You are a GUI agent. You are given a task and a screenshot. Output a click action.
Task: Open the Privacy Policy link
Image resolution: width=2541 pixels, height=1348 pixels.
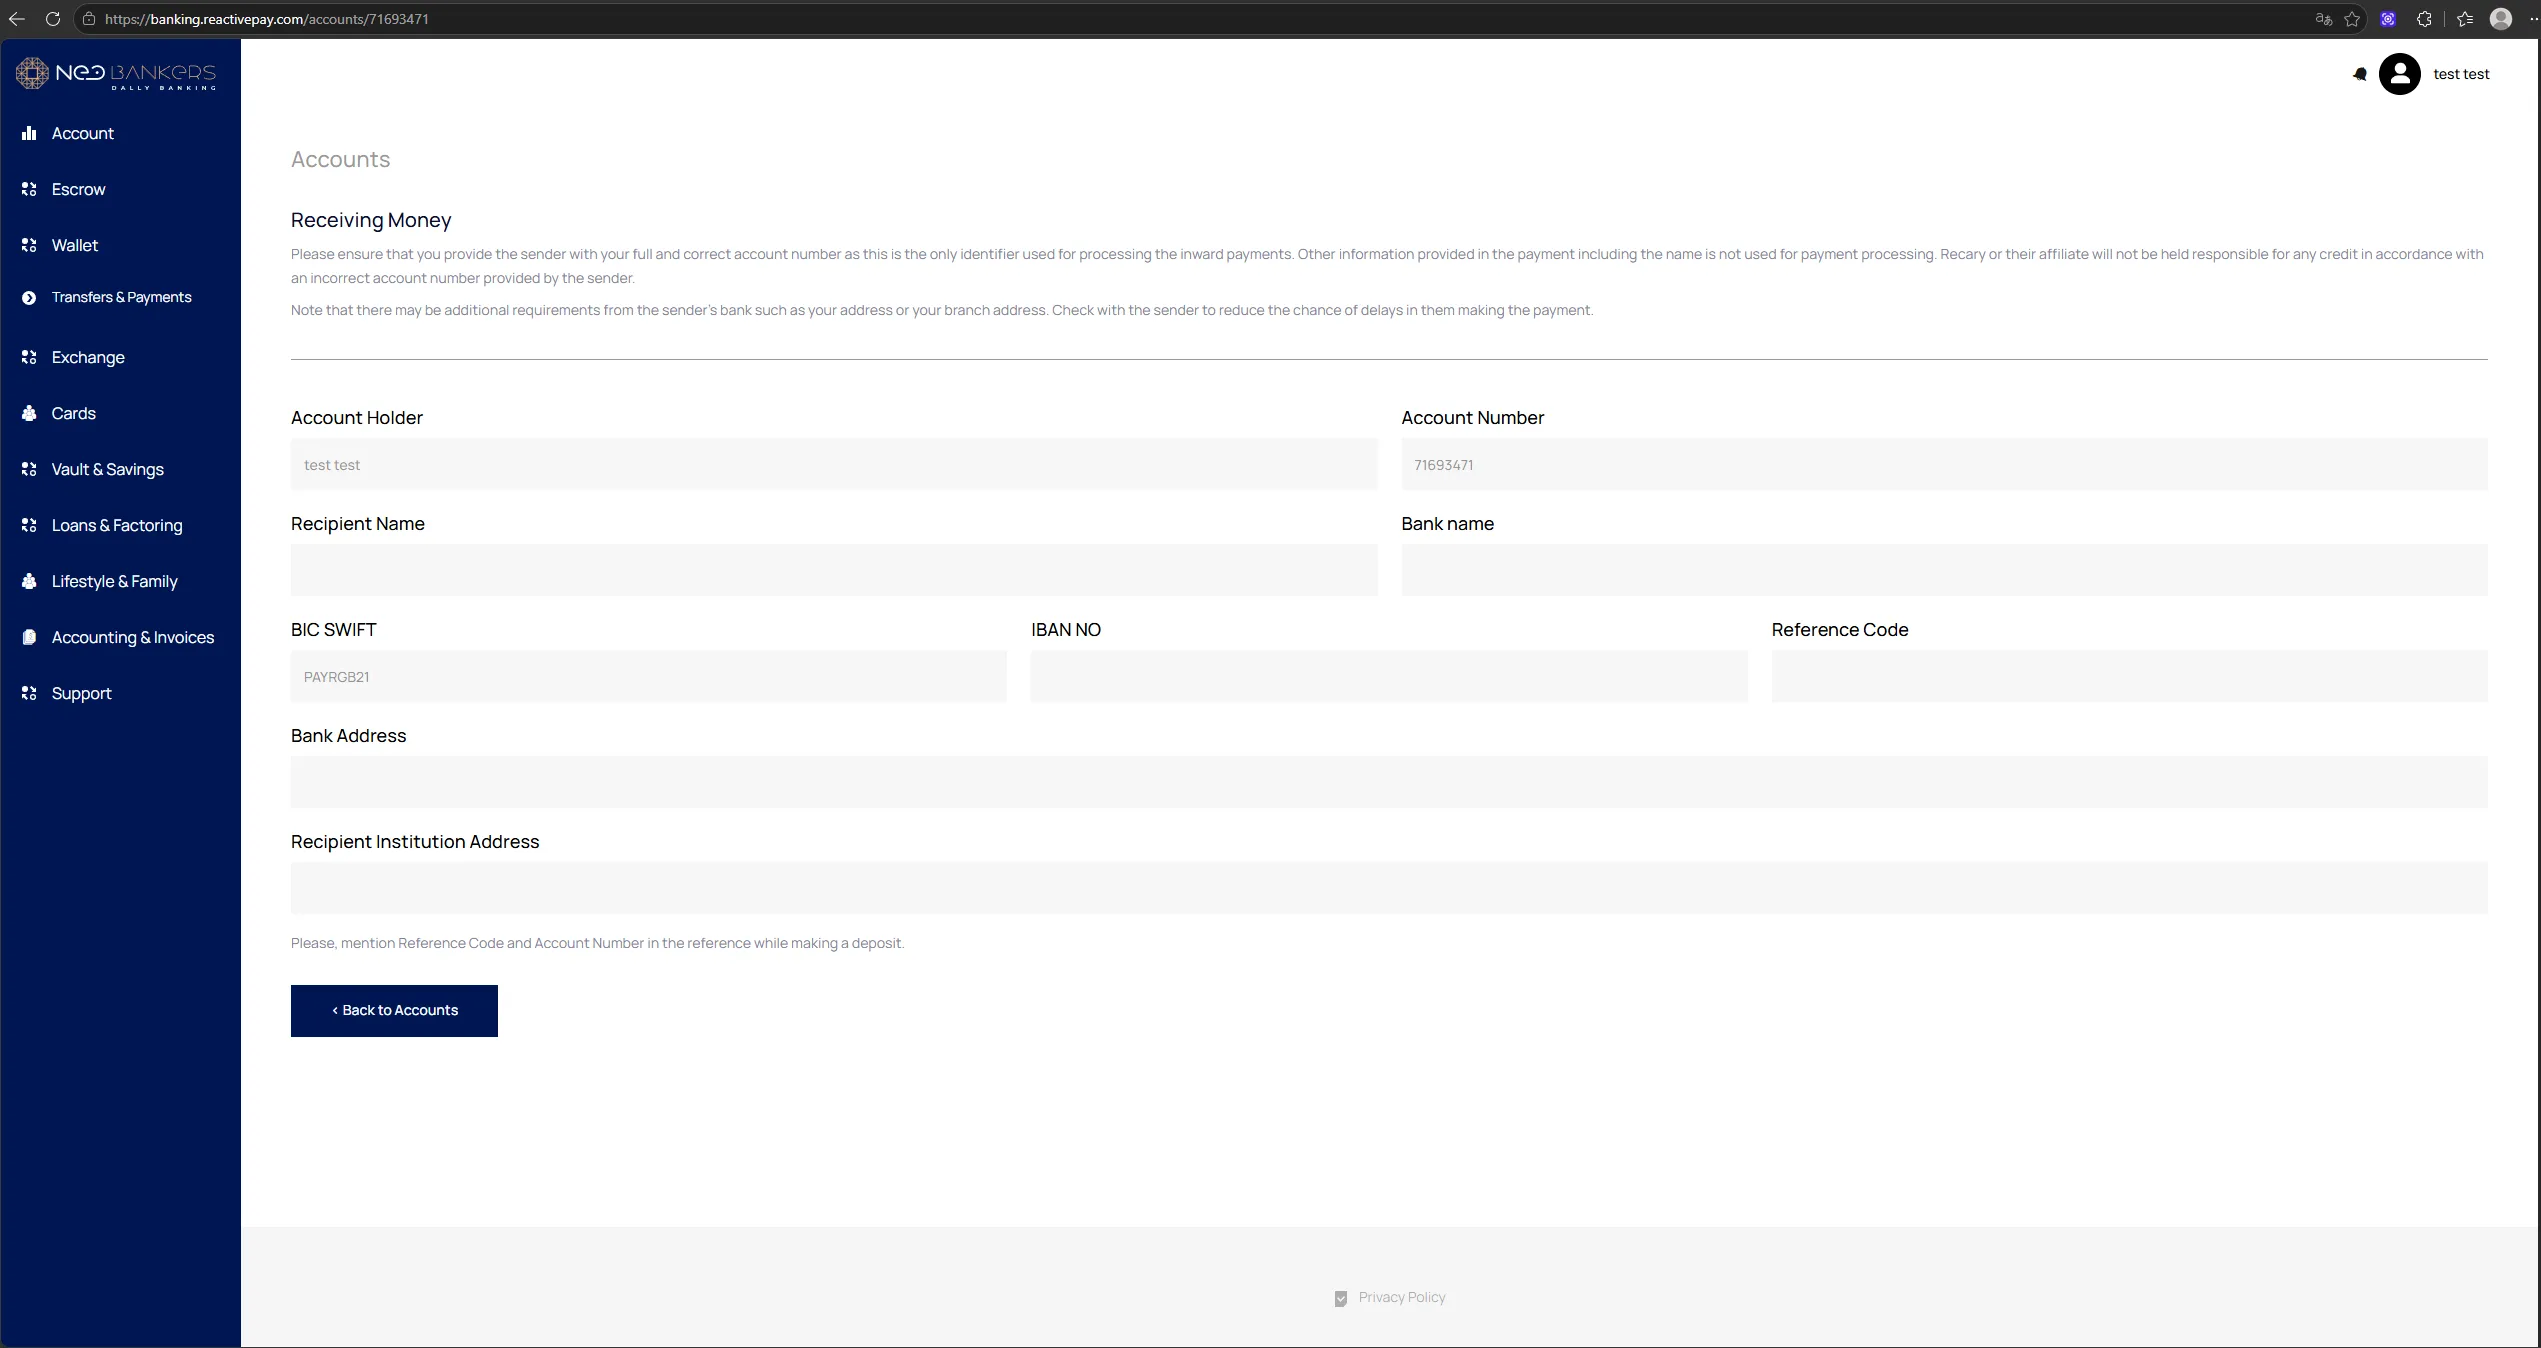coord(1402,1297)
